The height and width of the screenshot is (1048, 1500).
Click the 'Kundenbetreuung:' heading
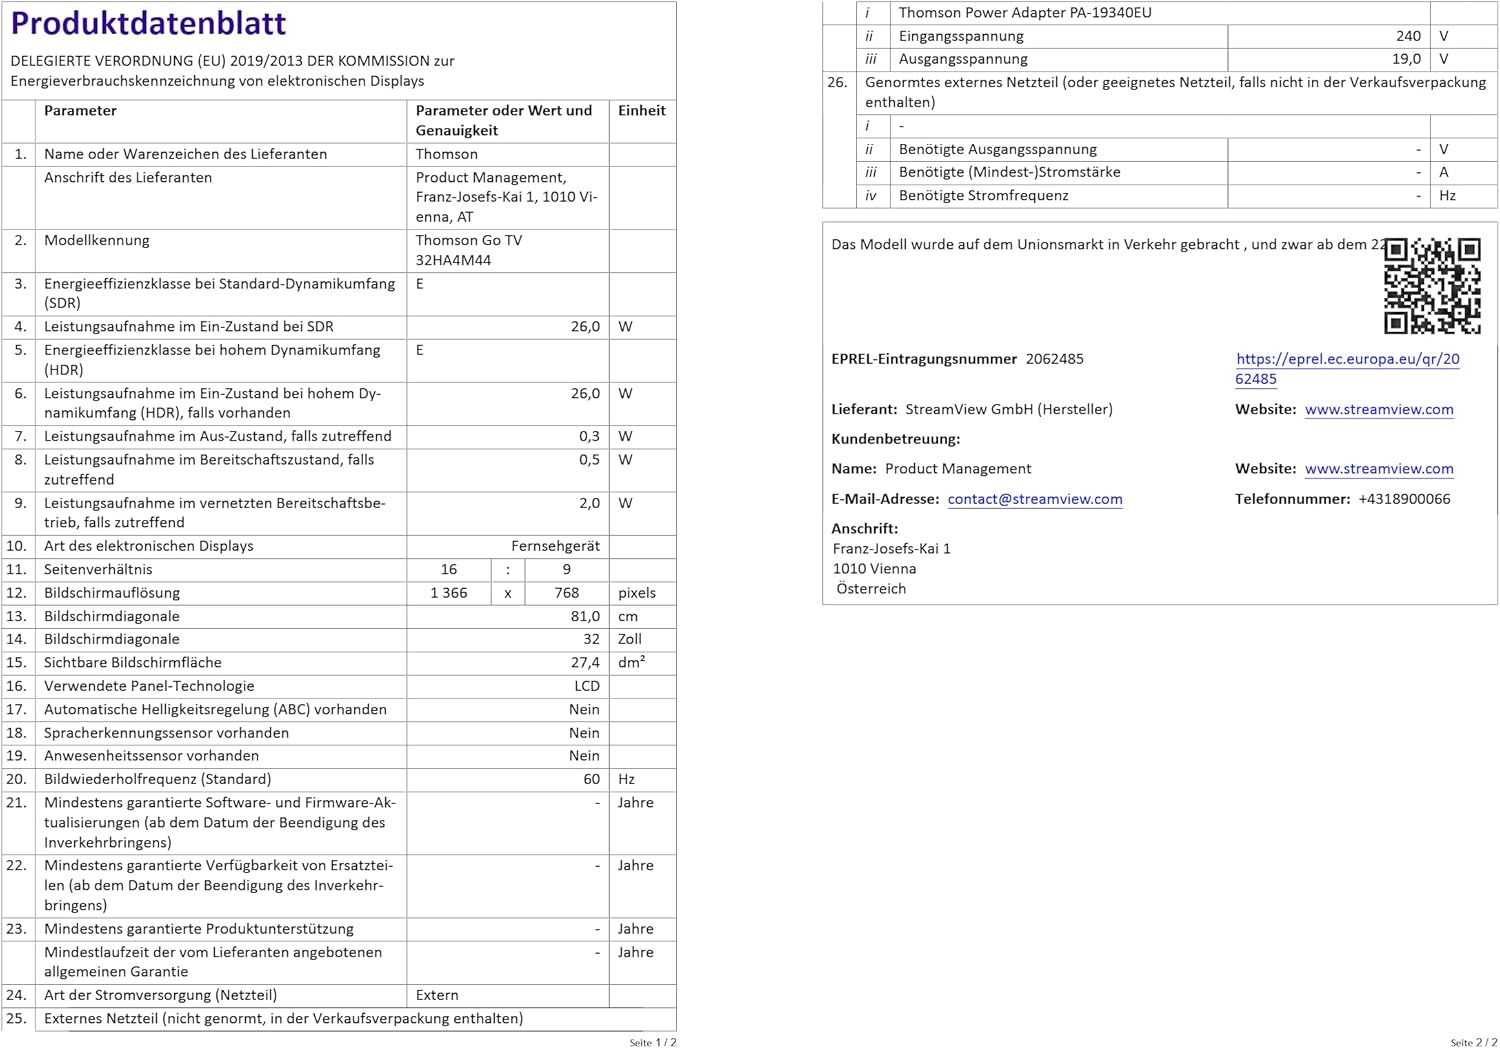click(896, 439)
